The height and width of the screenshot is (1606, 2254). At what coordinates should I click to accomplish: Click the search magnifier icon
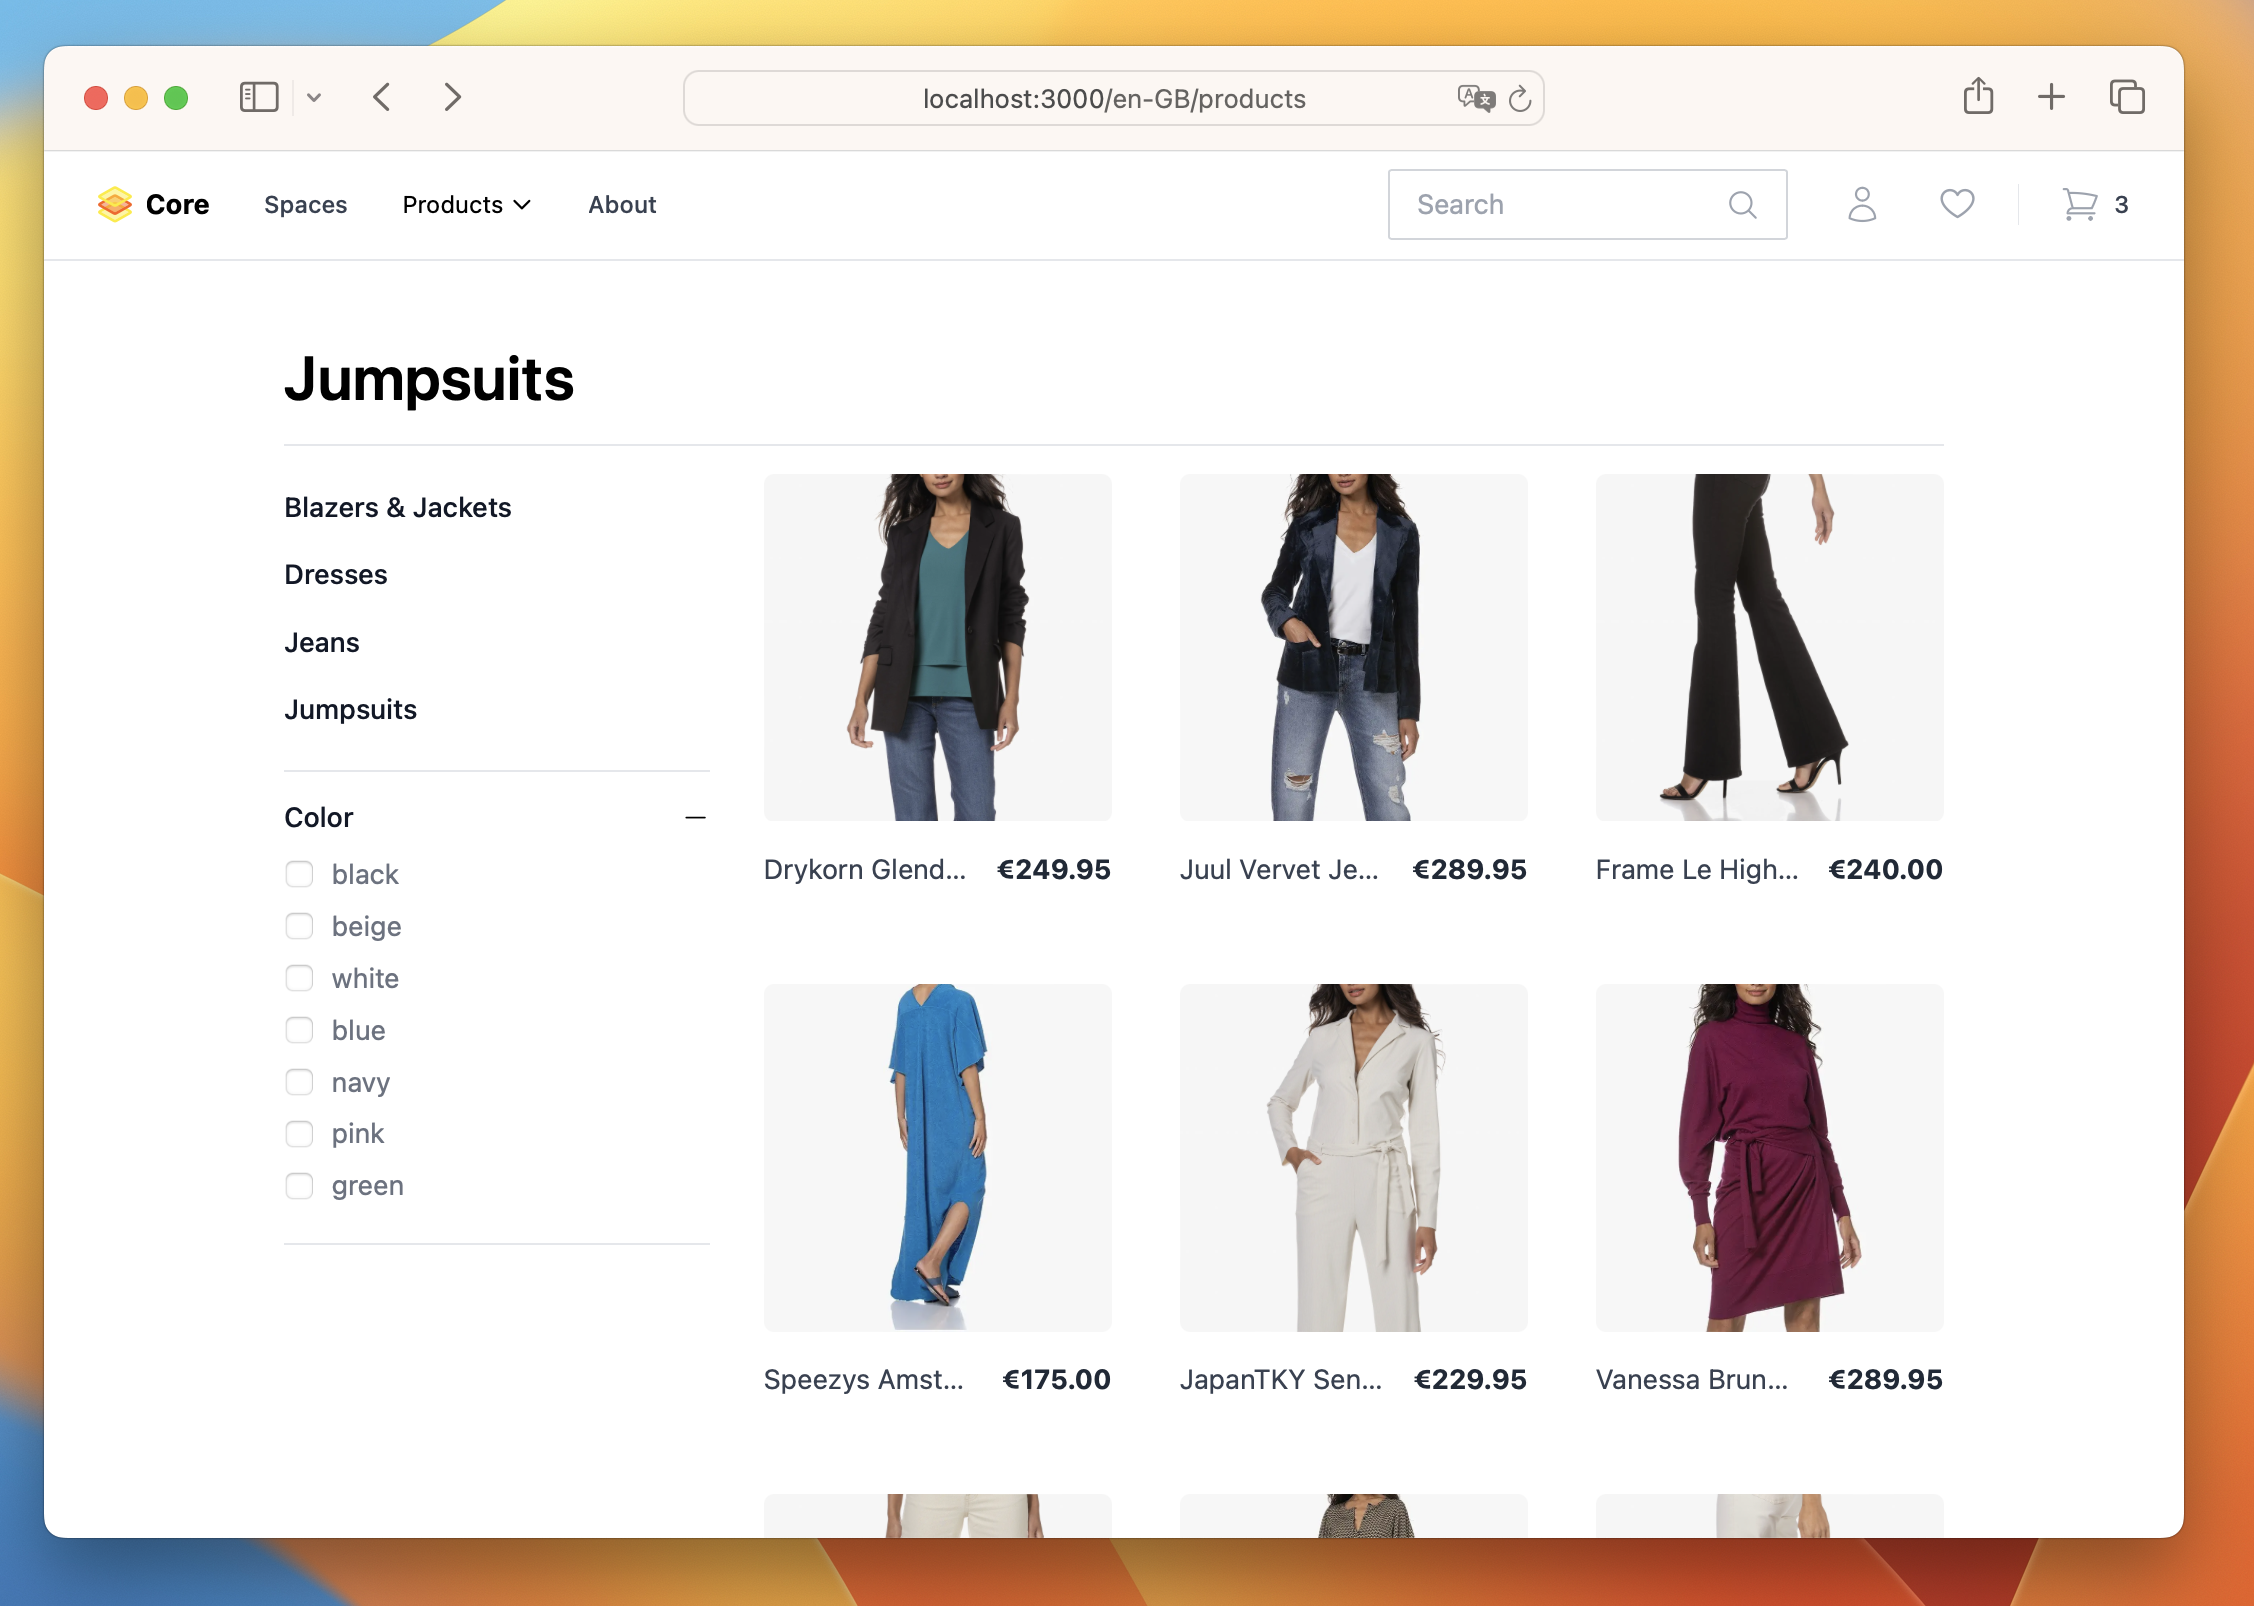[x=1742, y=205]
